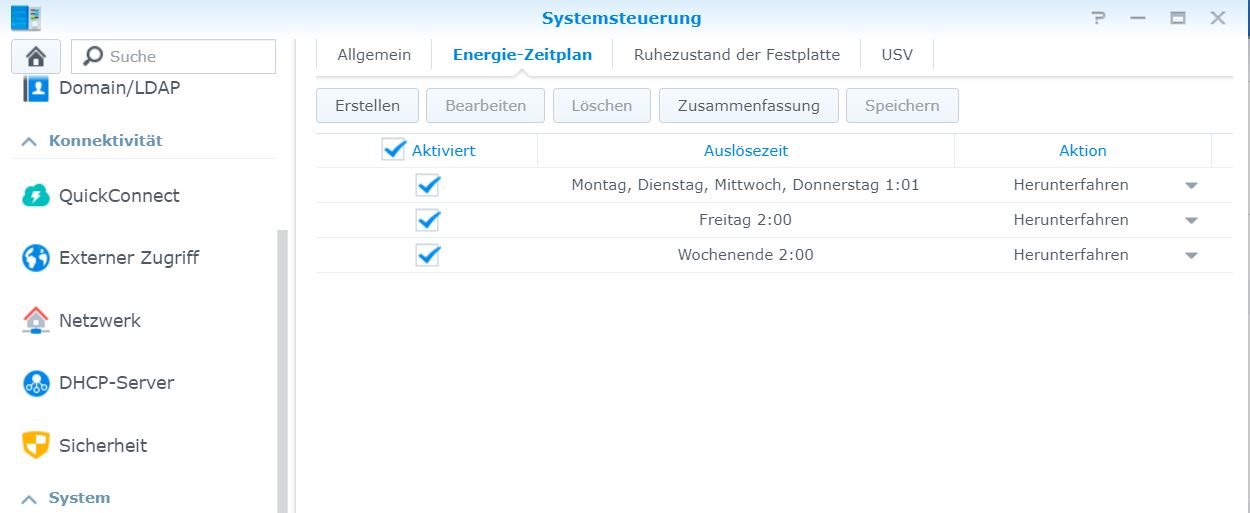Collapse the Konnektivität section
The height and width of the screenshot is (513, 1250).
[x=29, y=141]
